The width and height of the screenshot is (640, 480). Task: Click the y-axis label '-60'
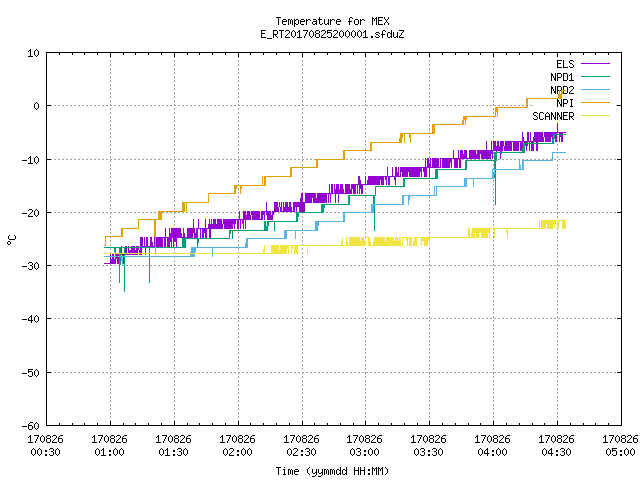31,426
